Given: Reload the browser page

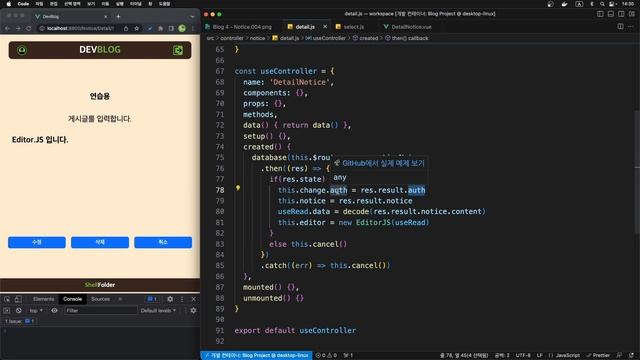Looking at the screenshot, I should pyautogui.click(x=29, y=28).
